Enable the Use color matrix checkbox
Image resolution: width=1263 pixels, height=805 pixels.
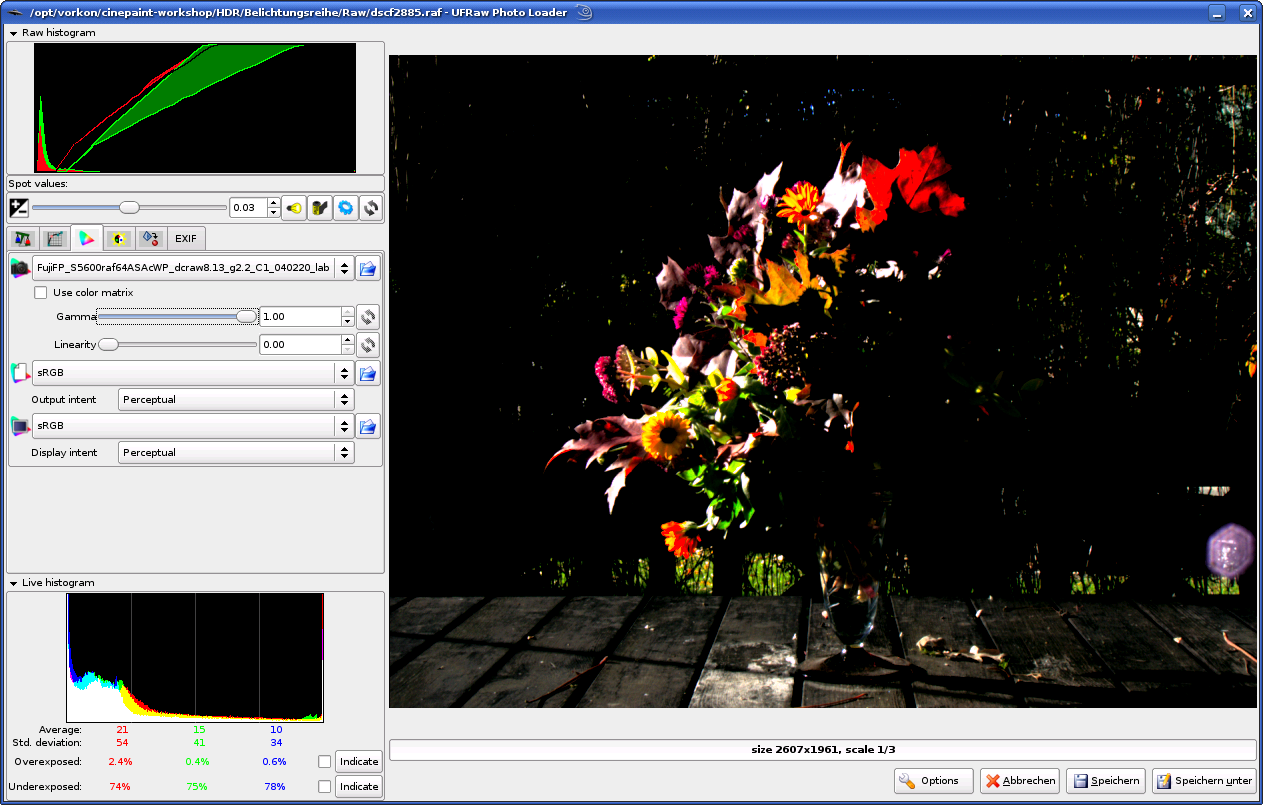click(41, 293)
